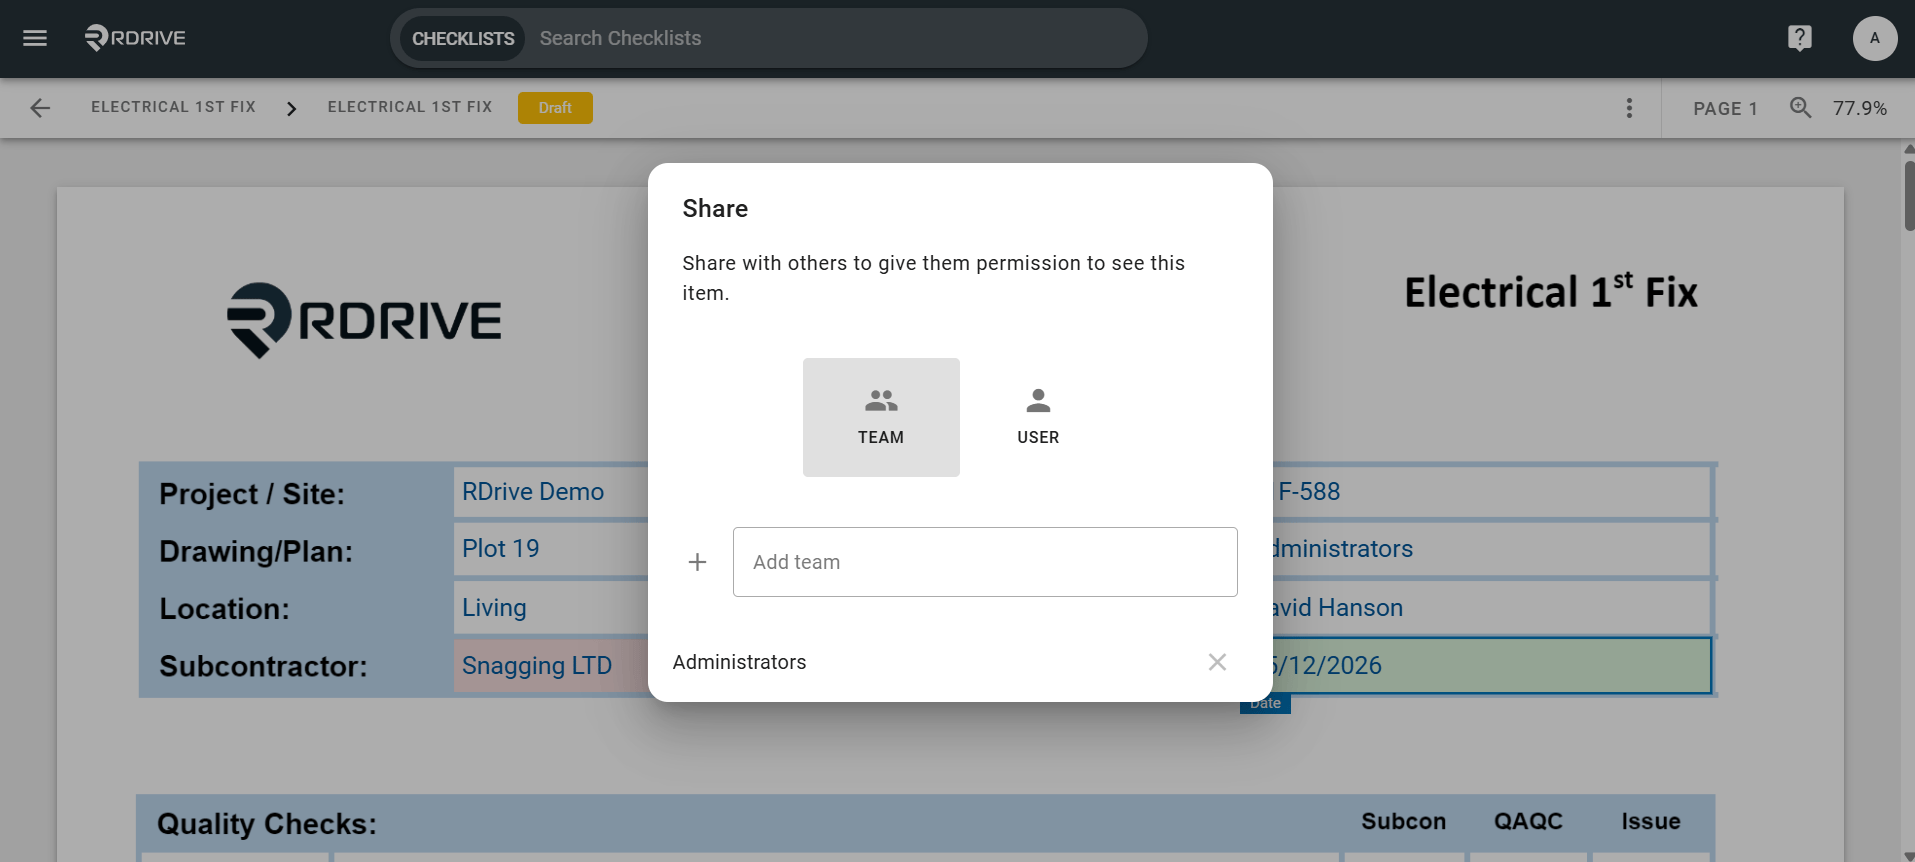1915x862 pixels.
Task: Click the date field showing 12/2026
Action: point(1491,665)
